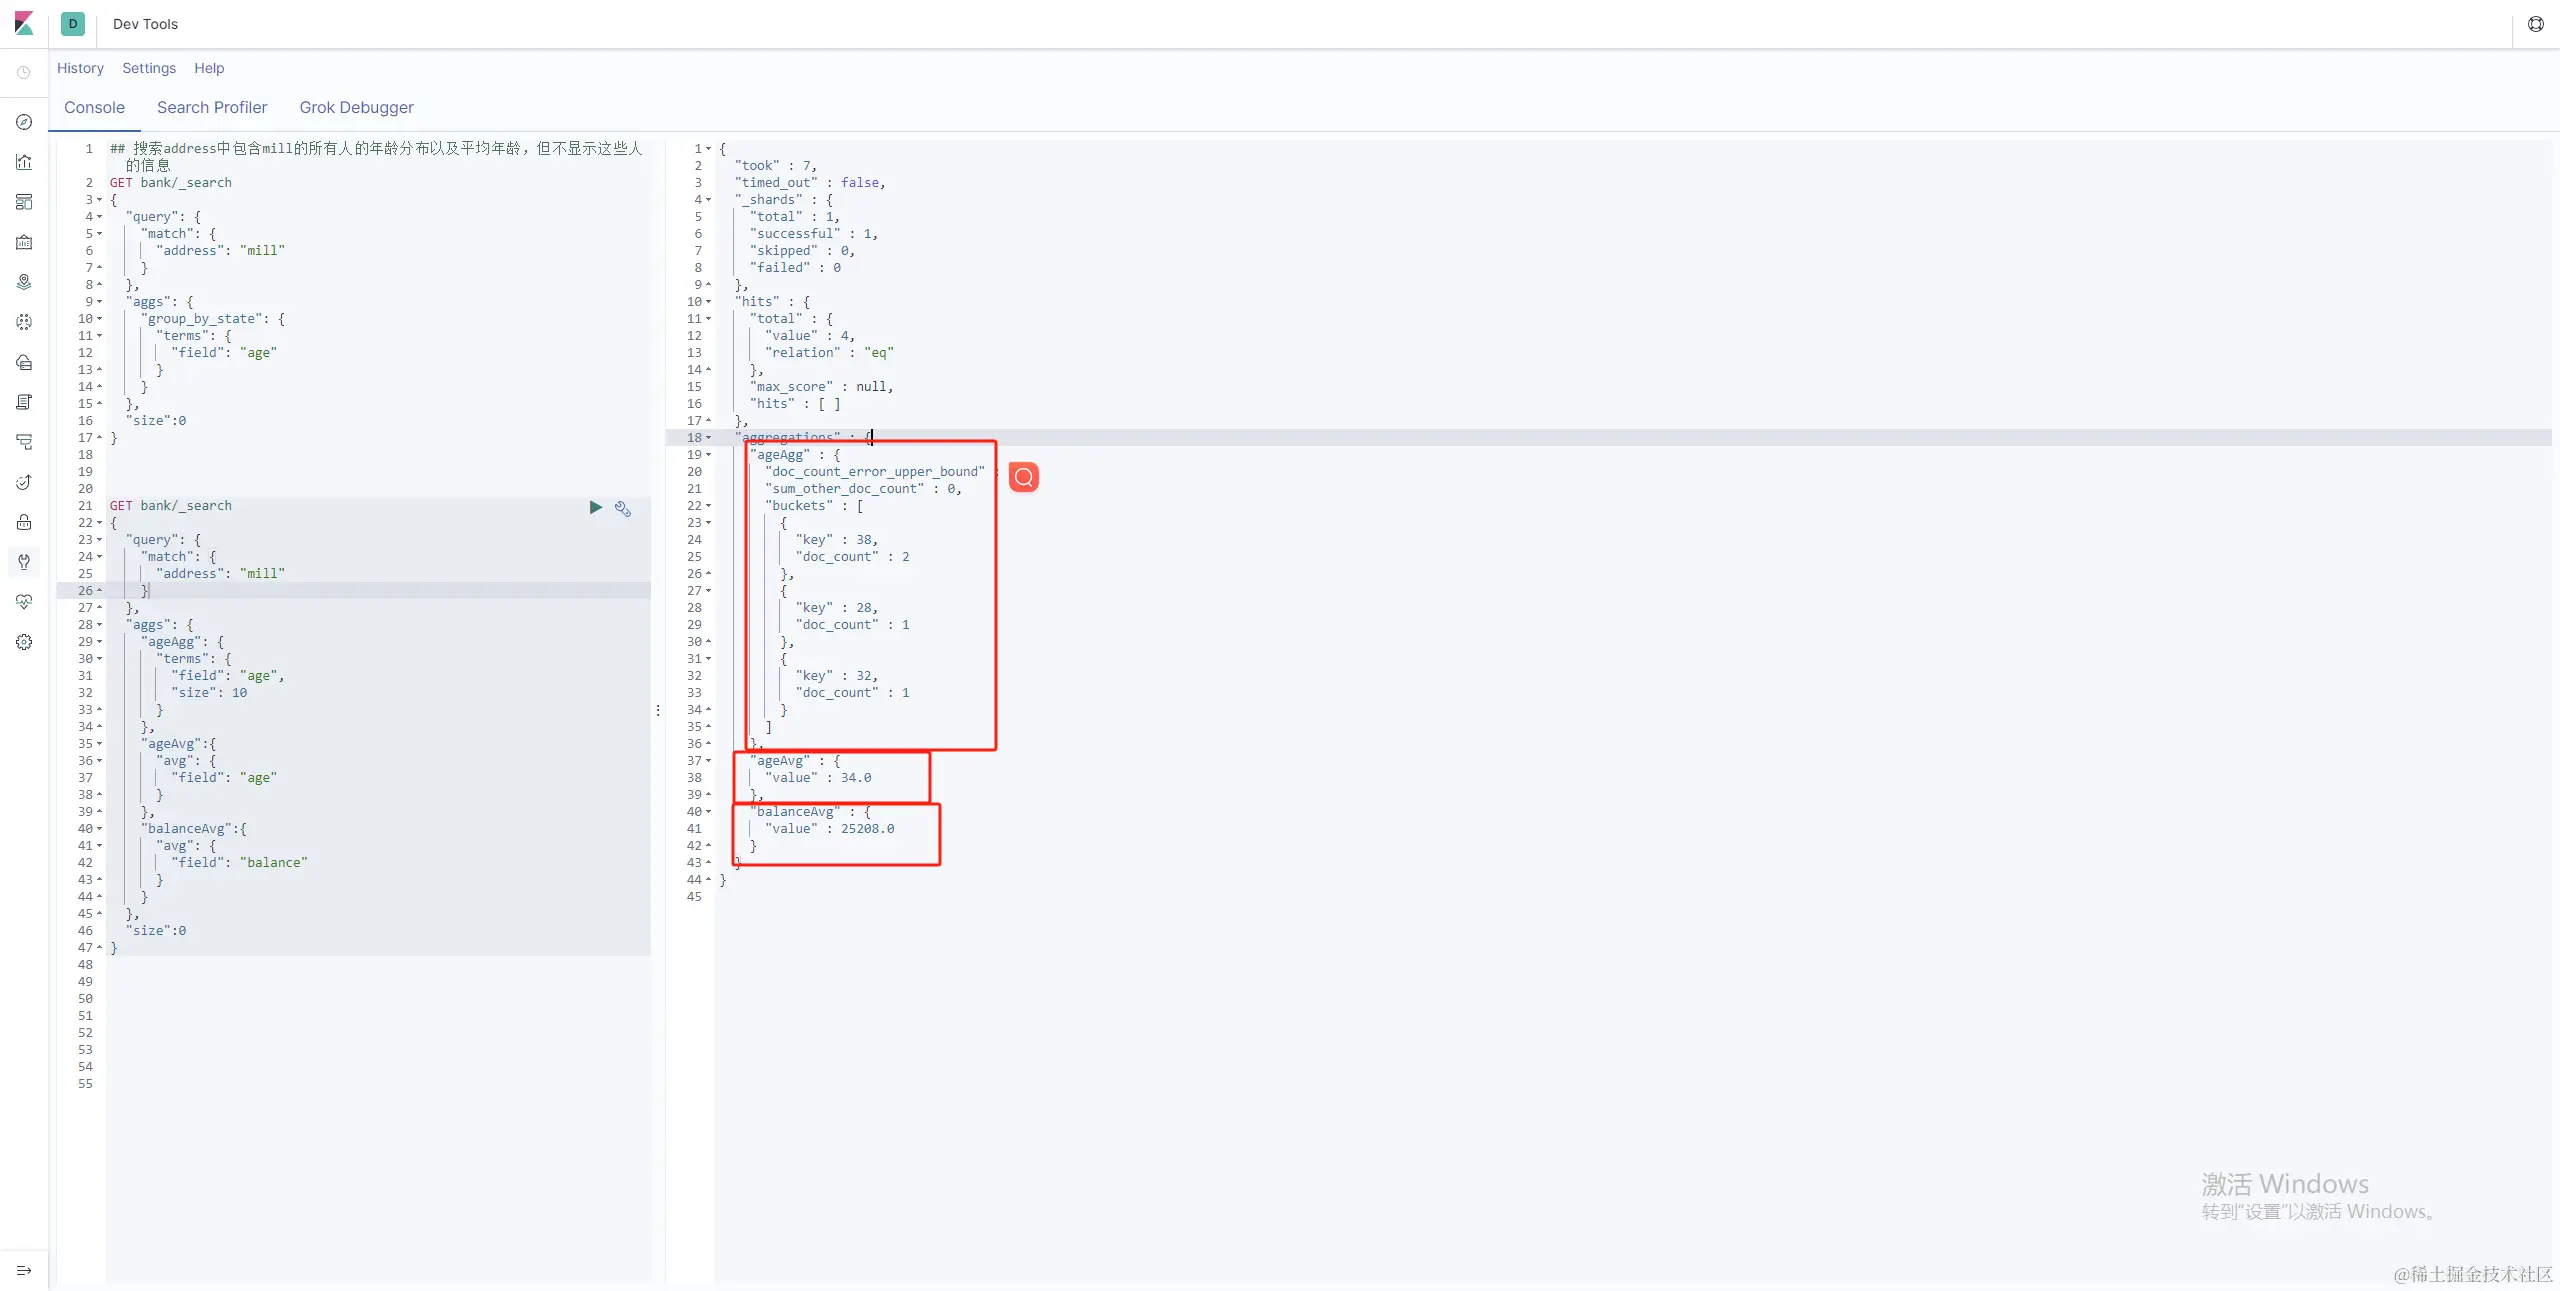This screenshot has width=2560, height=1291.
Task: Click the green play button to send the request
Action: (596, 508)
